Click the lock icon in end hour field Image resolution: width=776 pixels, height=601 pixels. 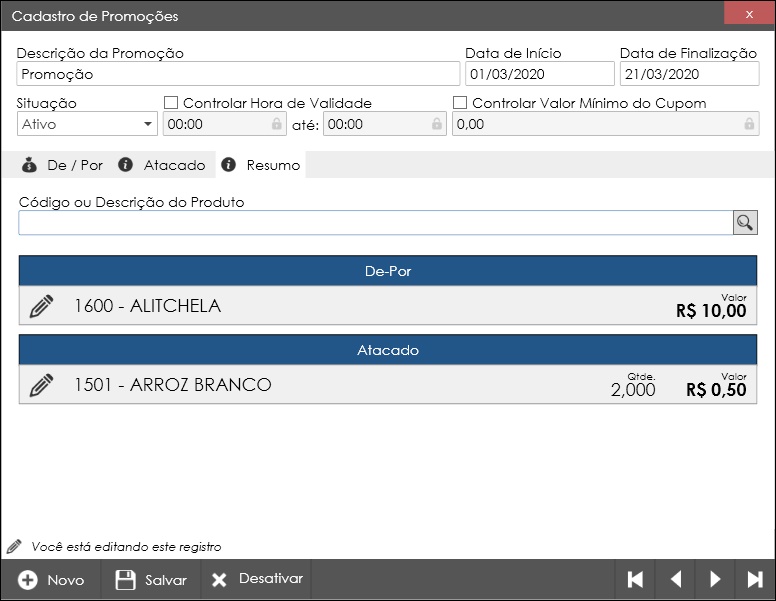click(x=436, y=123)
